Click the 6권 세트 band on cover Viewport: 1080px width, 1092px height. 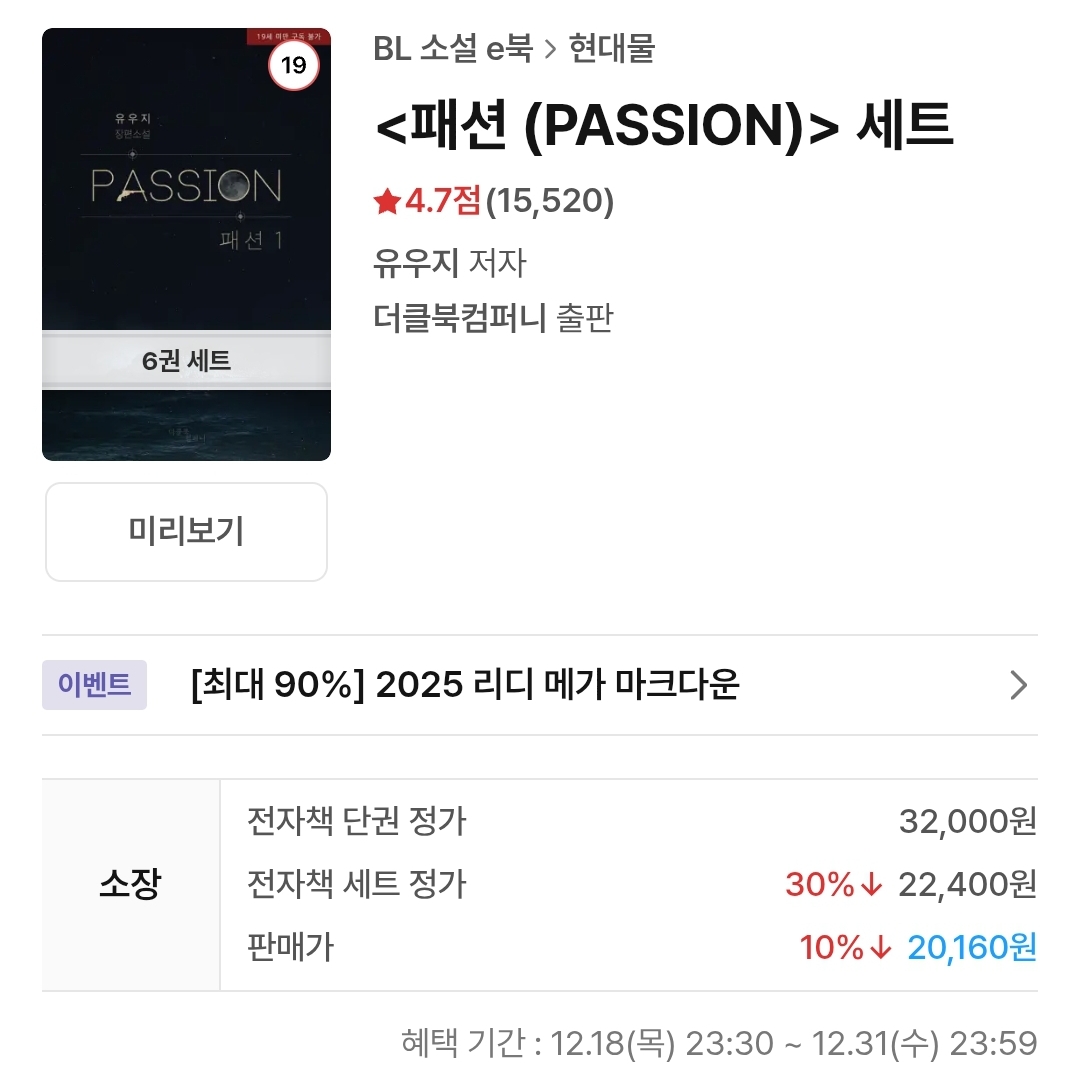pos(186,361)
